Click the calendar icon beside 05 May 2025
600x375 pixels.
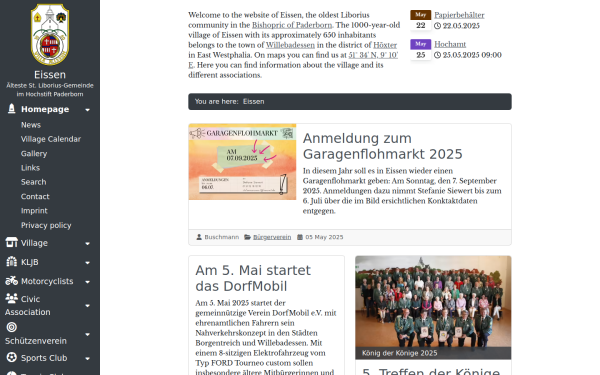(300, 237)
